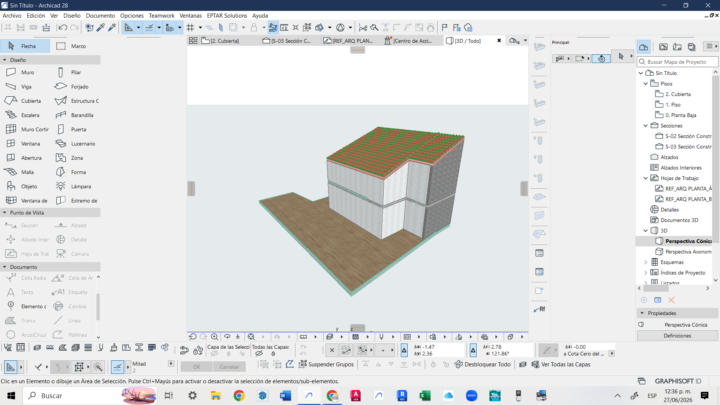The image size is (720, 405).
Task: Collapse the Propiedades panel
Action: (642, 313)
